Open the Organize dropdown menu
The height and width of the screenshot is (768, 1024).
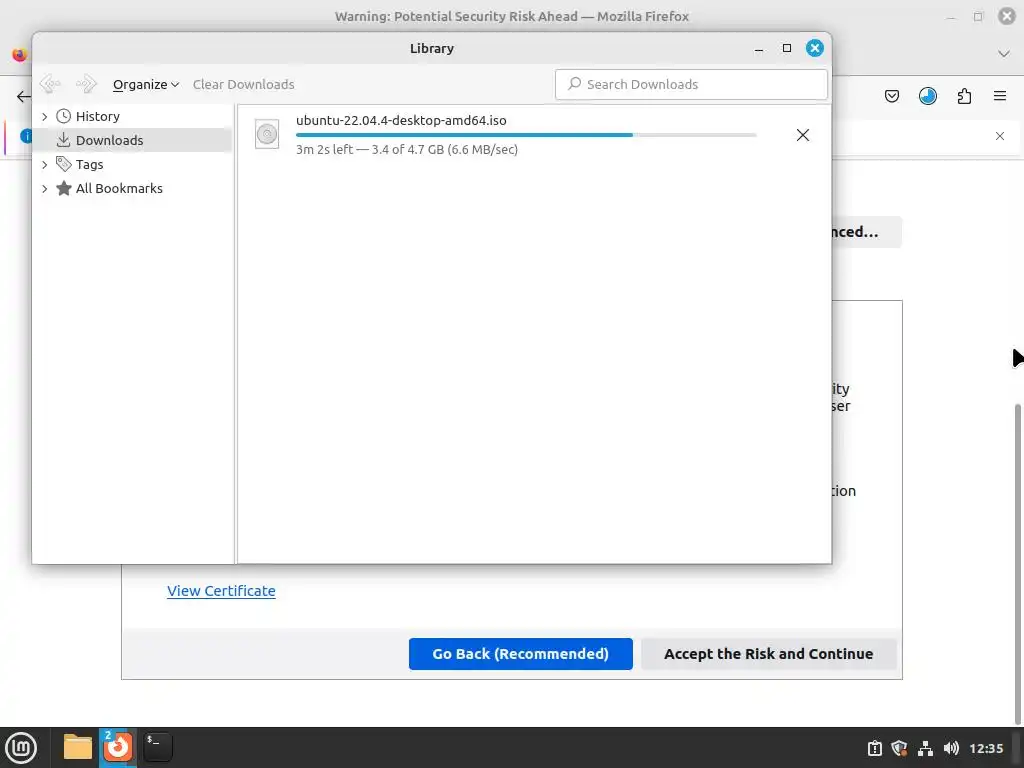(x=146, y=84)
